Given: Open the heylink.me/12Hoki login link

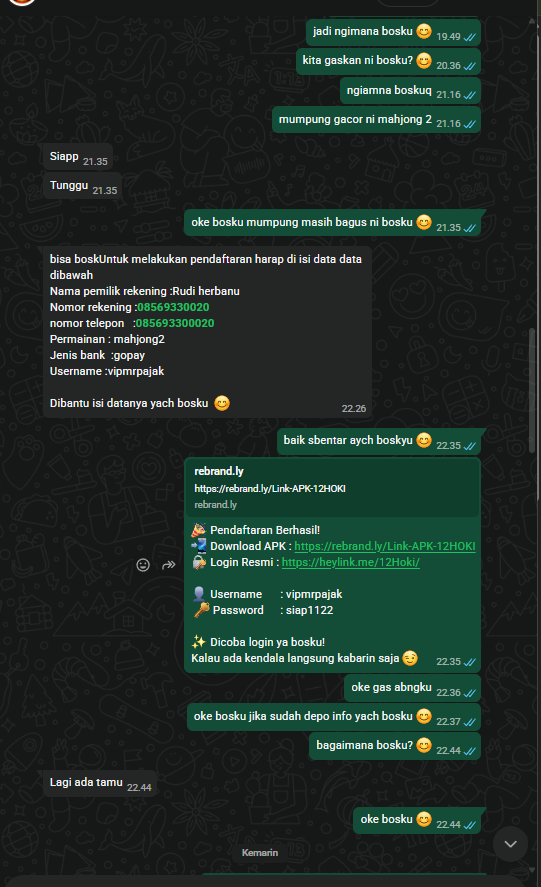Looking at the screenshot, I should click(351, 562).
